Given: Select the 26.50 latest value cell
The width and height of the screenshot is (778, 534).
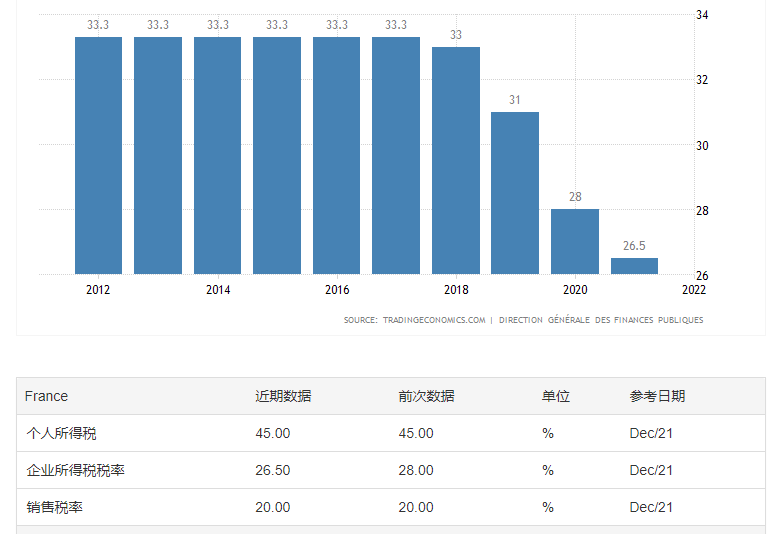Looking at the screenshot, I should point(273,470).
